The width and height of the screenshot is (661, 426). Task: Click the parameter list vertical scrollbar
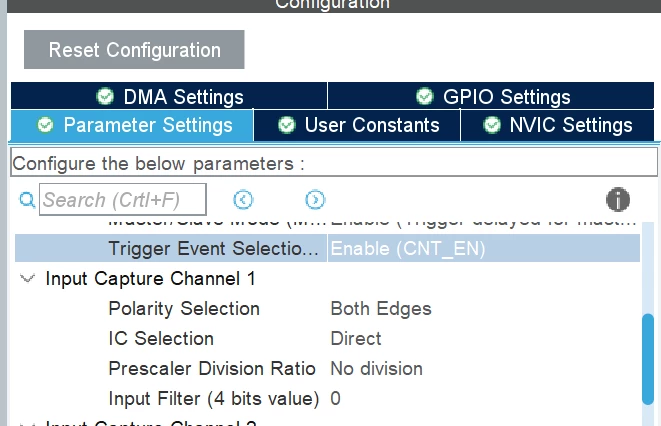tap(648, 359)
